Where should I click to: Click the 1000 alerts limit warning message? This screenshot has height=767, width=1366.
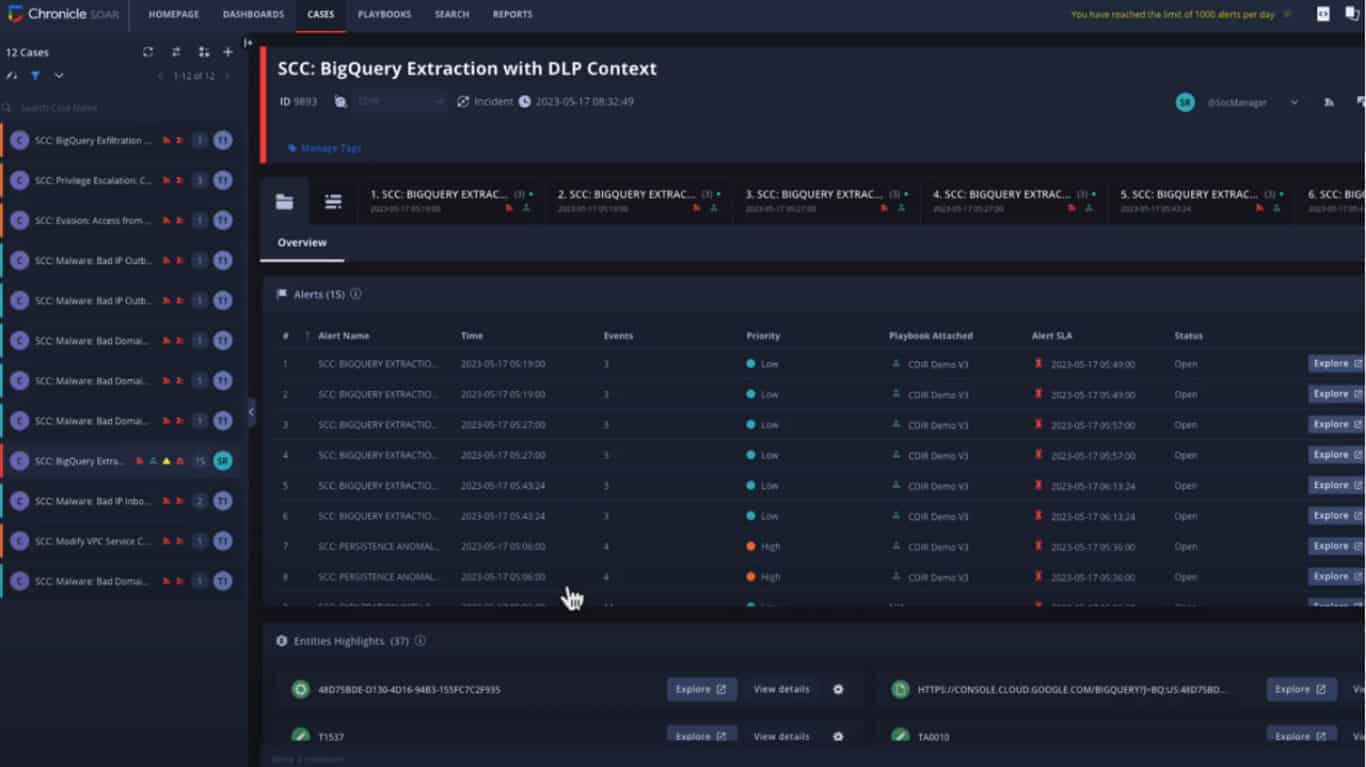(1173, 15)
